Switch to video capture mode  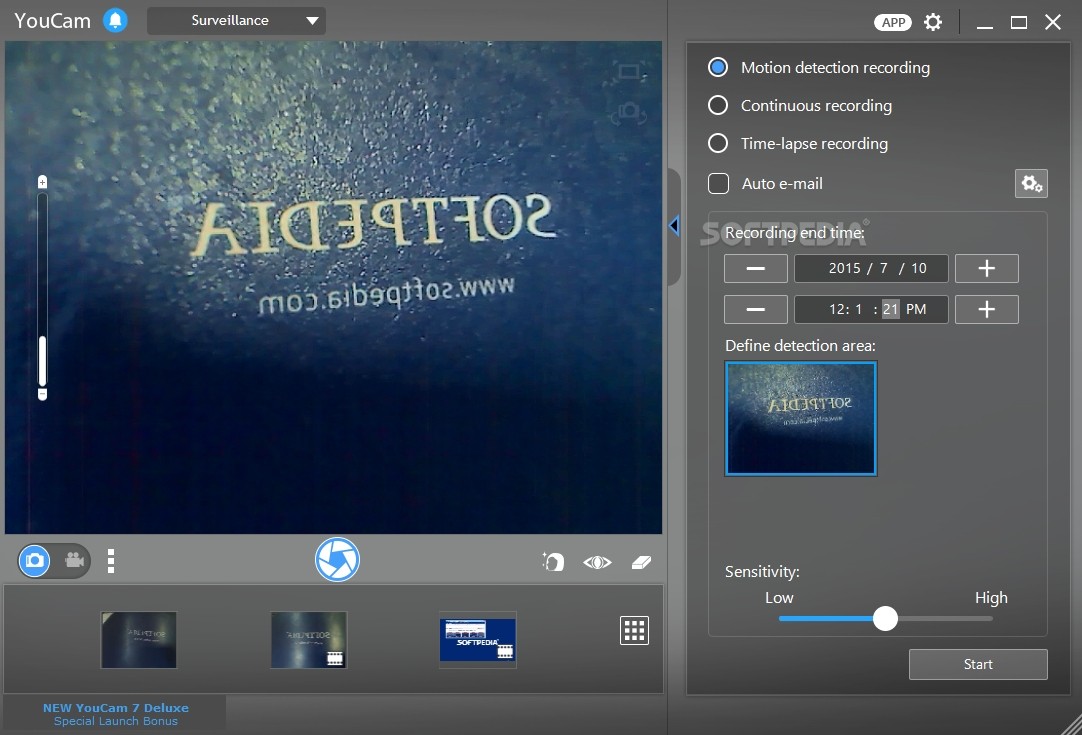(74, 560)
